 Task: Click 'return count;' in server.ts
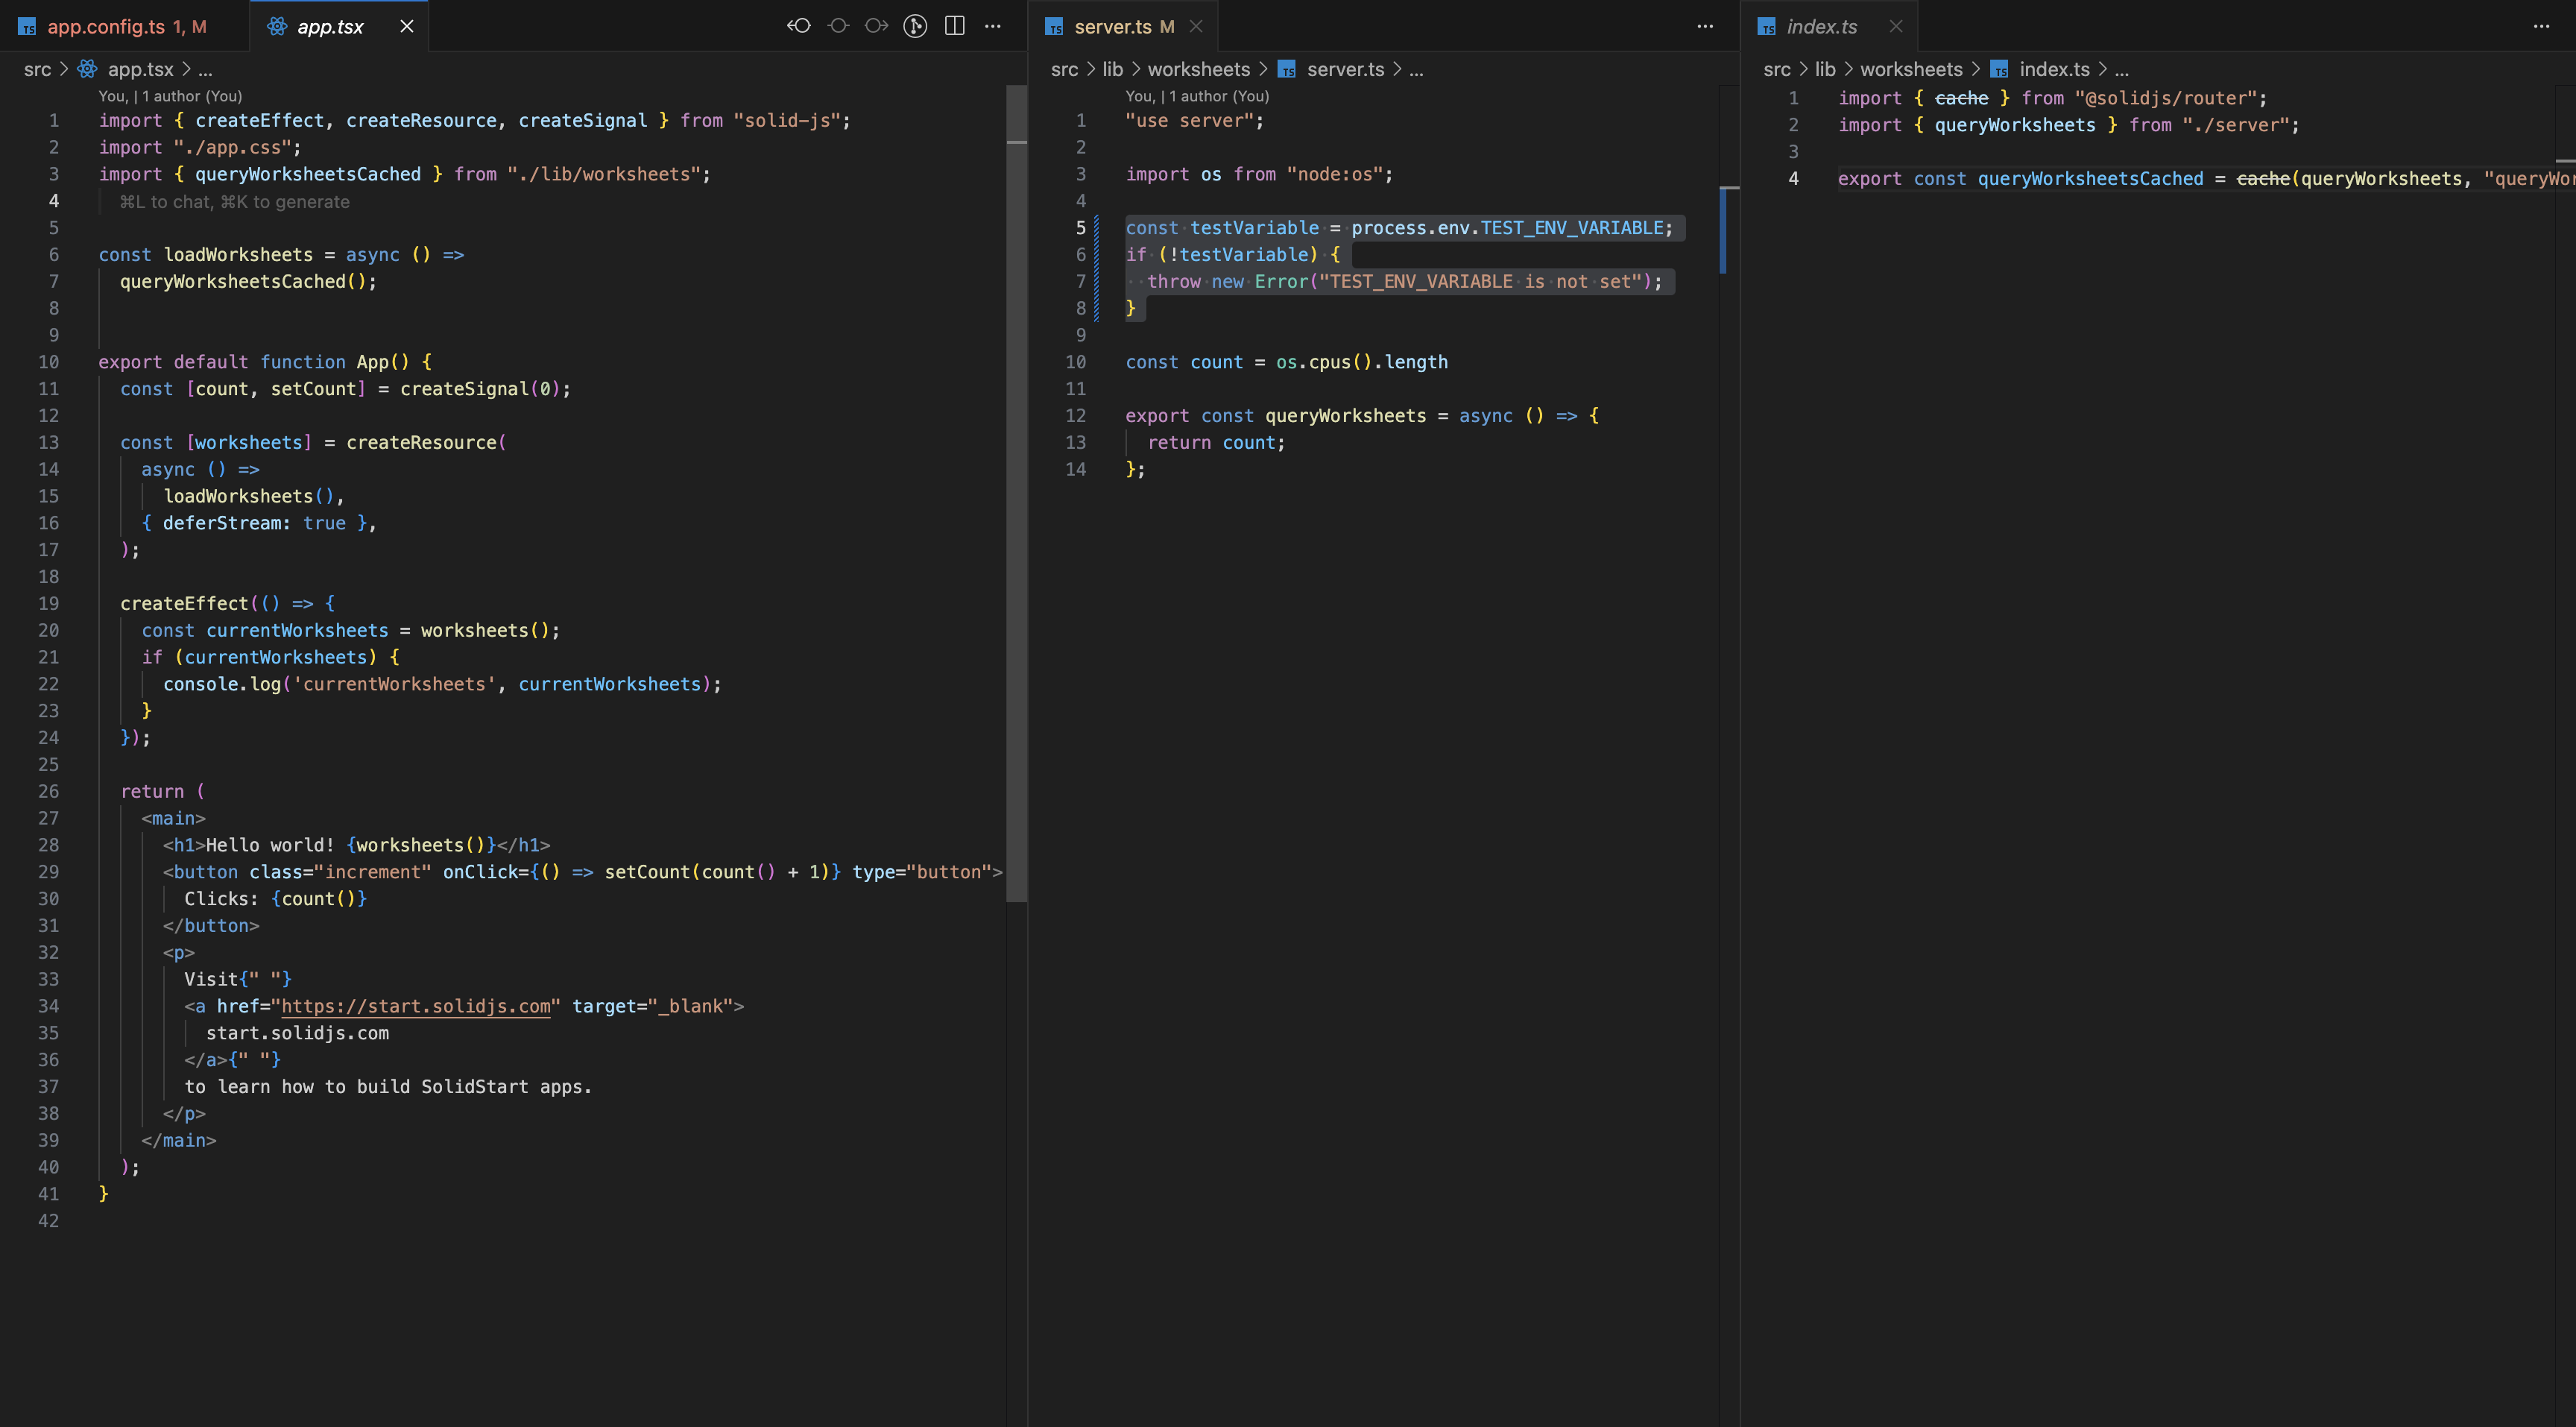coord(1216,443)
